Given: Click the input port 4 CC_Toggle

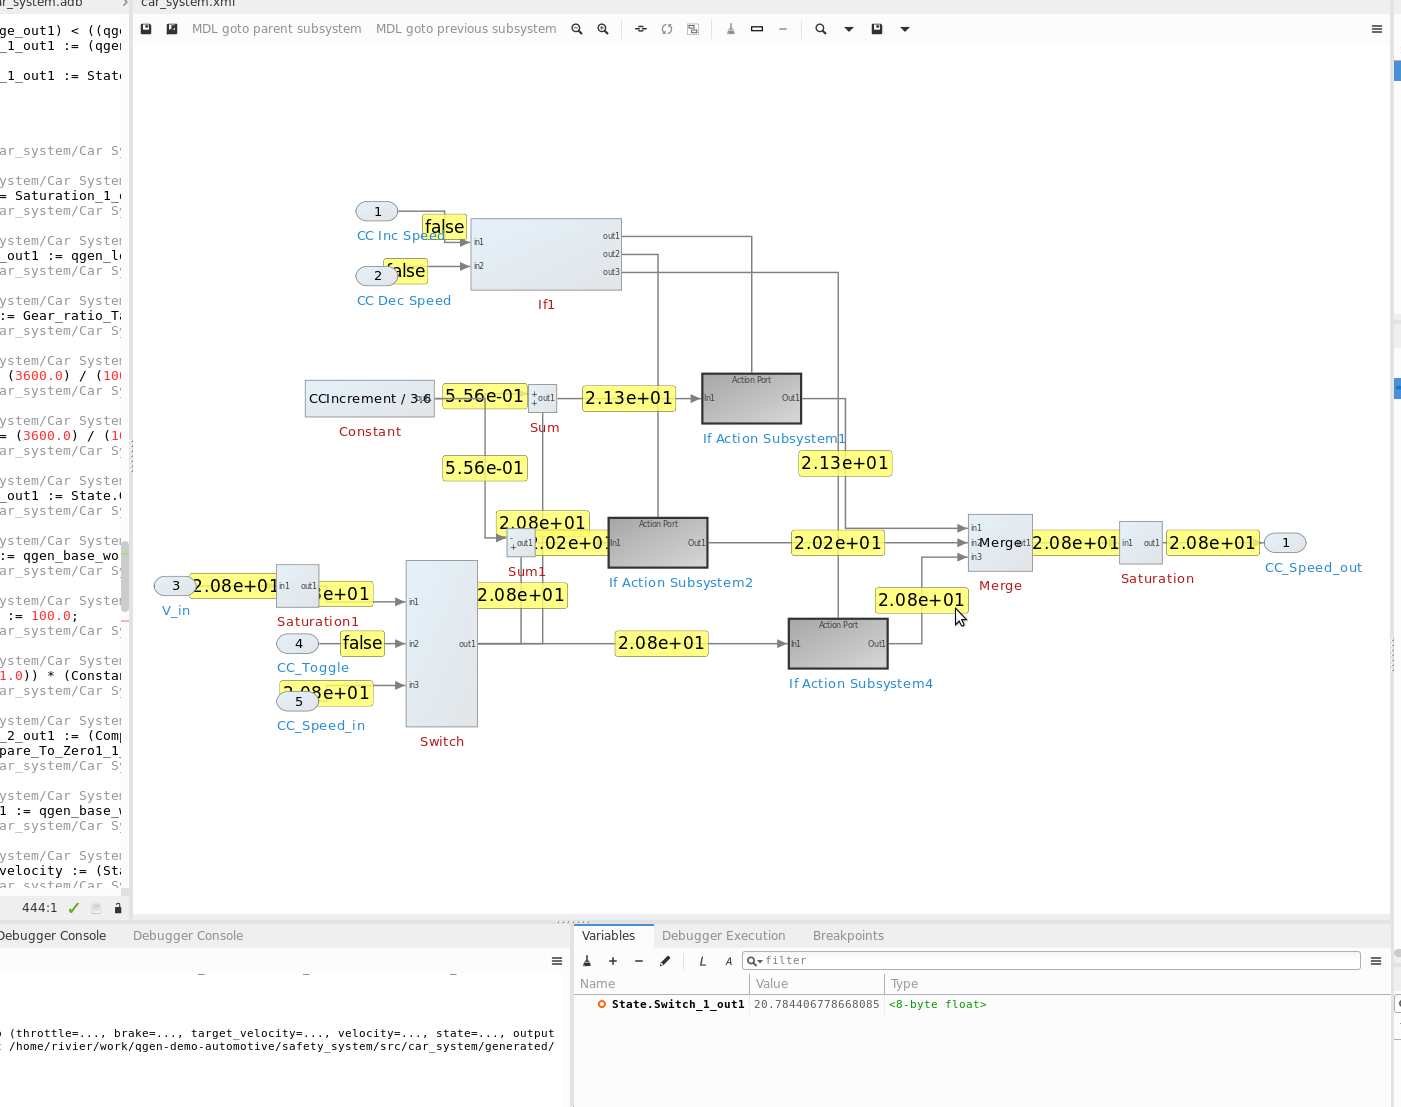Looking at the screenshot, I should click(298, 644).
